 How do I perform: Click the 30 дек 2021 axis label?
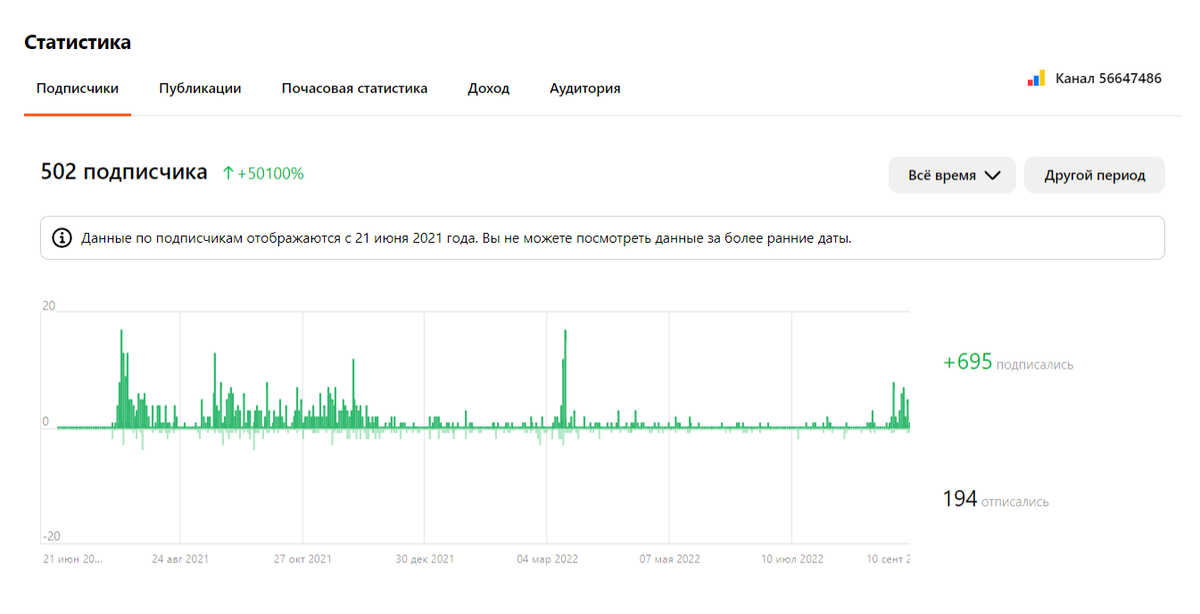(x=425, y=559)
